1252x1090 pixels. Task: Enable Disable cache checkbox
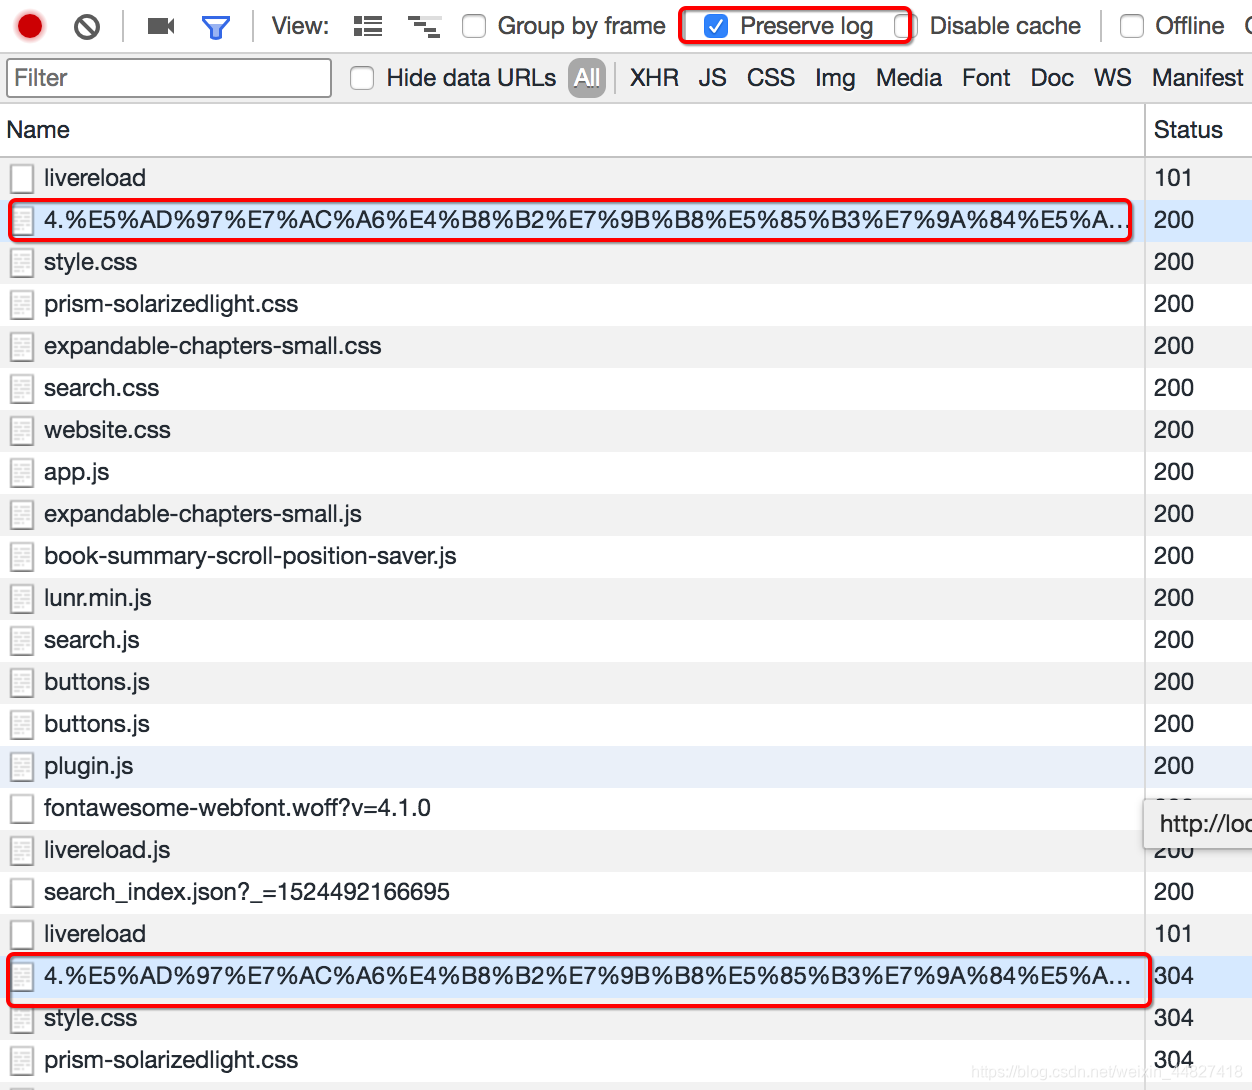pos(906,26)
